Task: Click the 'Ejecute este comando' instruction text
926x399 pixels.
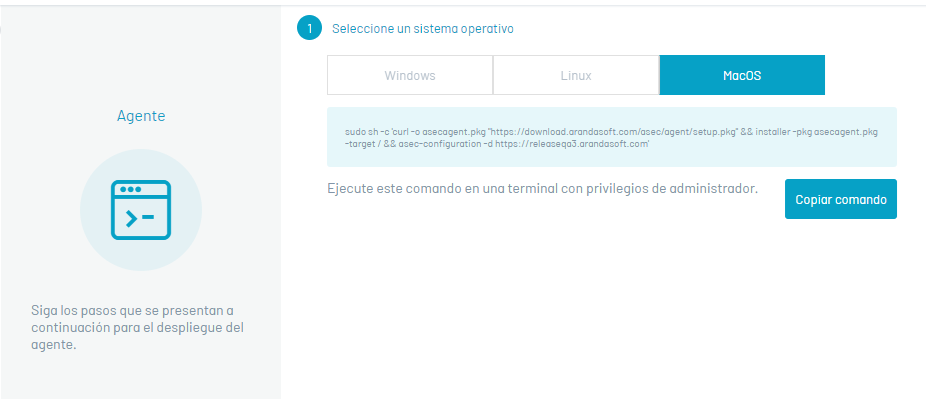Action: pos(542,189)
